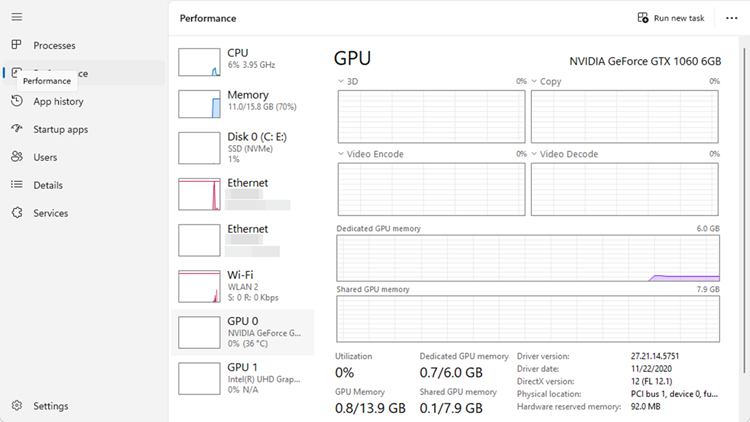Click the Wi-Fi mini graph thumbnail
This screenshot has width=750, height=422.
[199, 286]
